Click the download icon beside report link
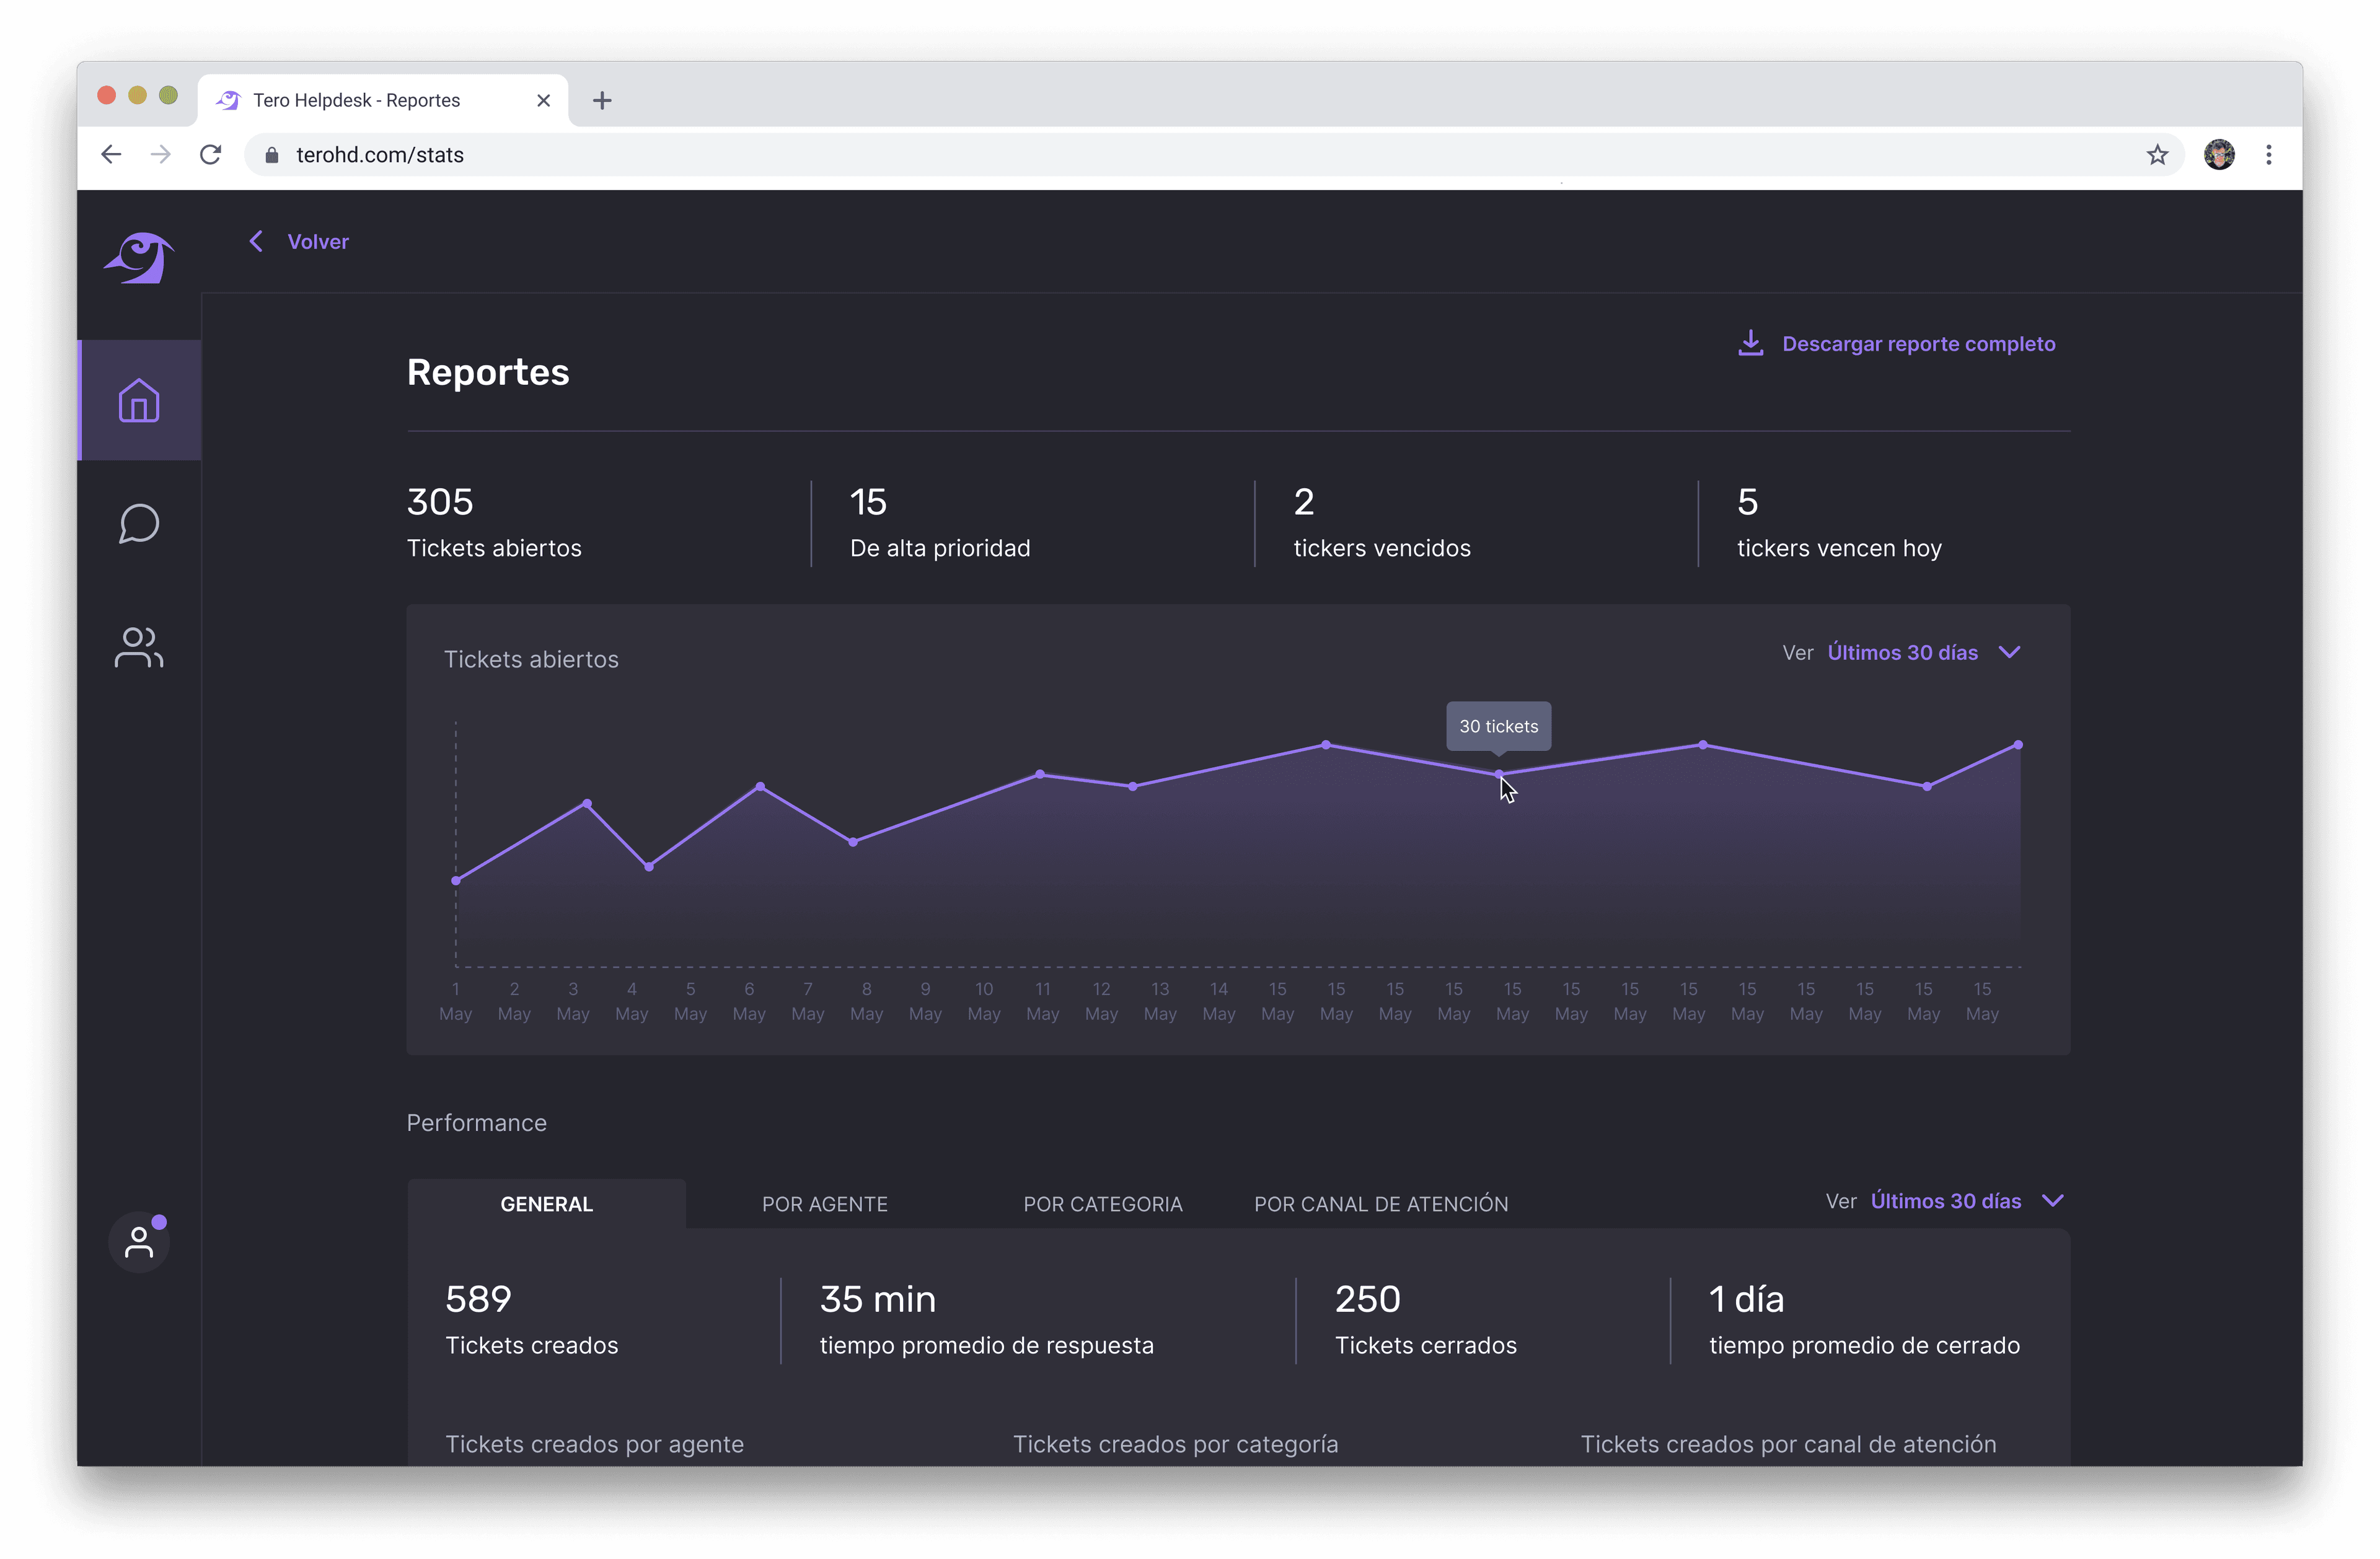 coord(1750,343)
